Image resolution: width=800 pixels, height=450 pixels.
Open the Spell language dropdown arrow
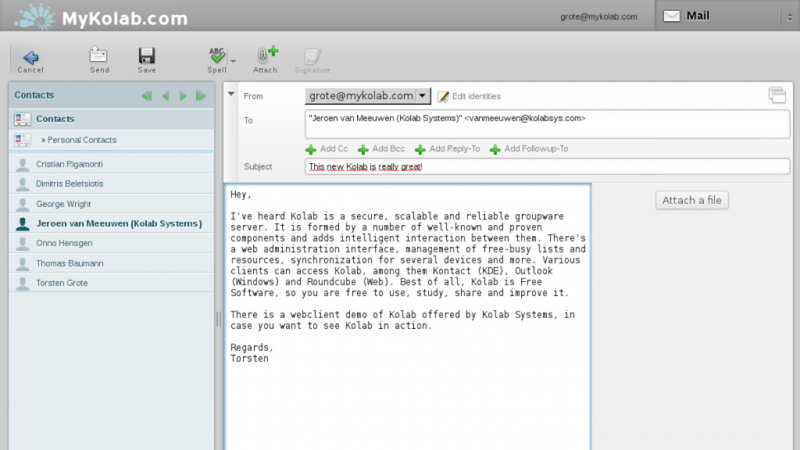(x=233, y=61)
